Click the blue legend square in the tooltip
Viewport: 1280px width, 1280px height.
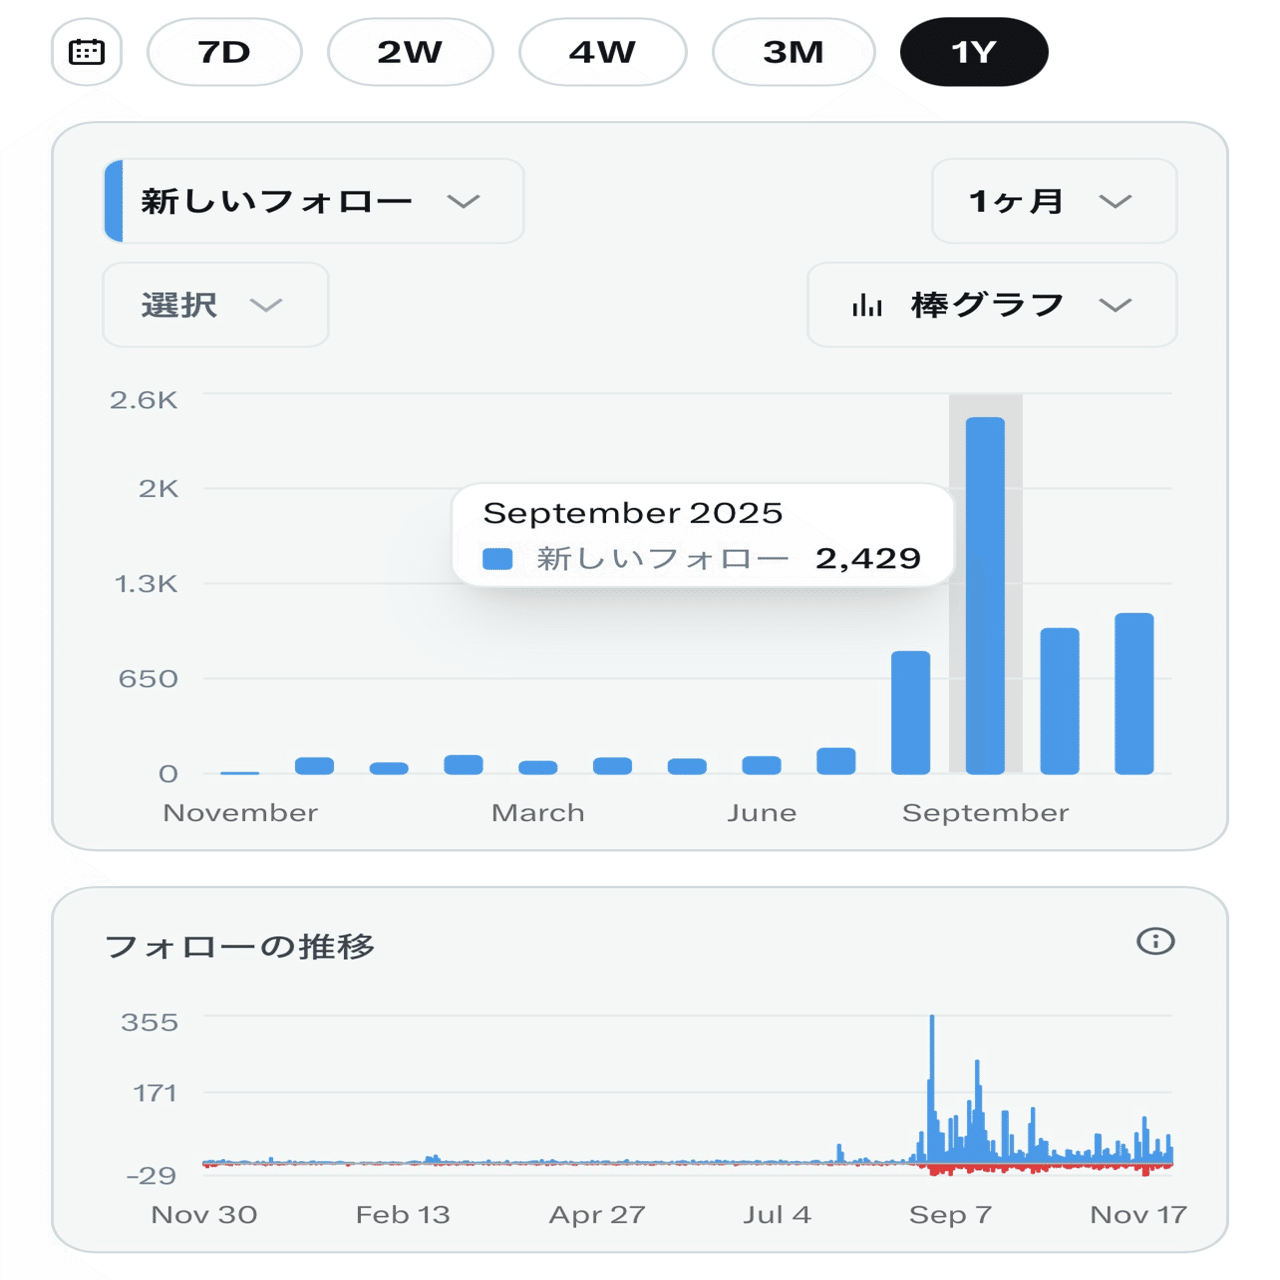pos(498,558)
